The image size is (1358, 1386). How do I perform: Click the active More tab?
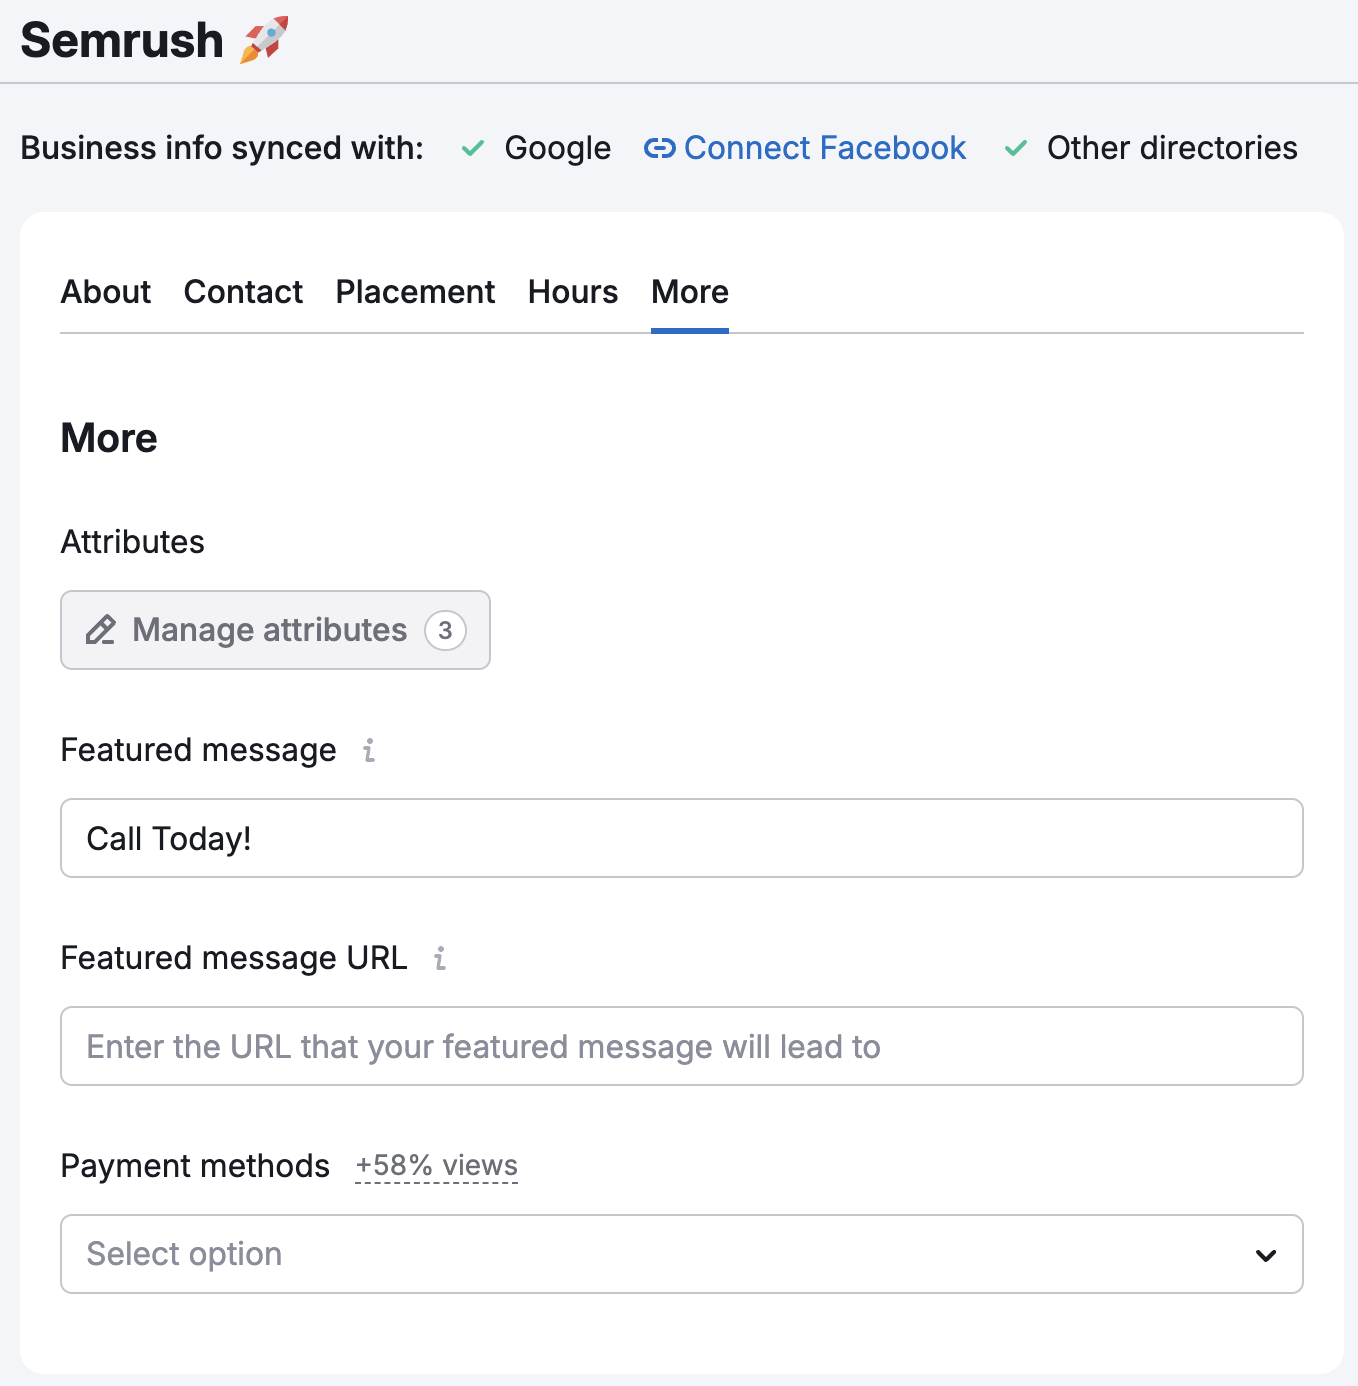tap(690, 292)
